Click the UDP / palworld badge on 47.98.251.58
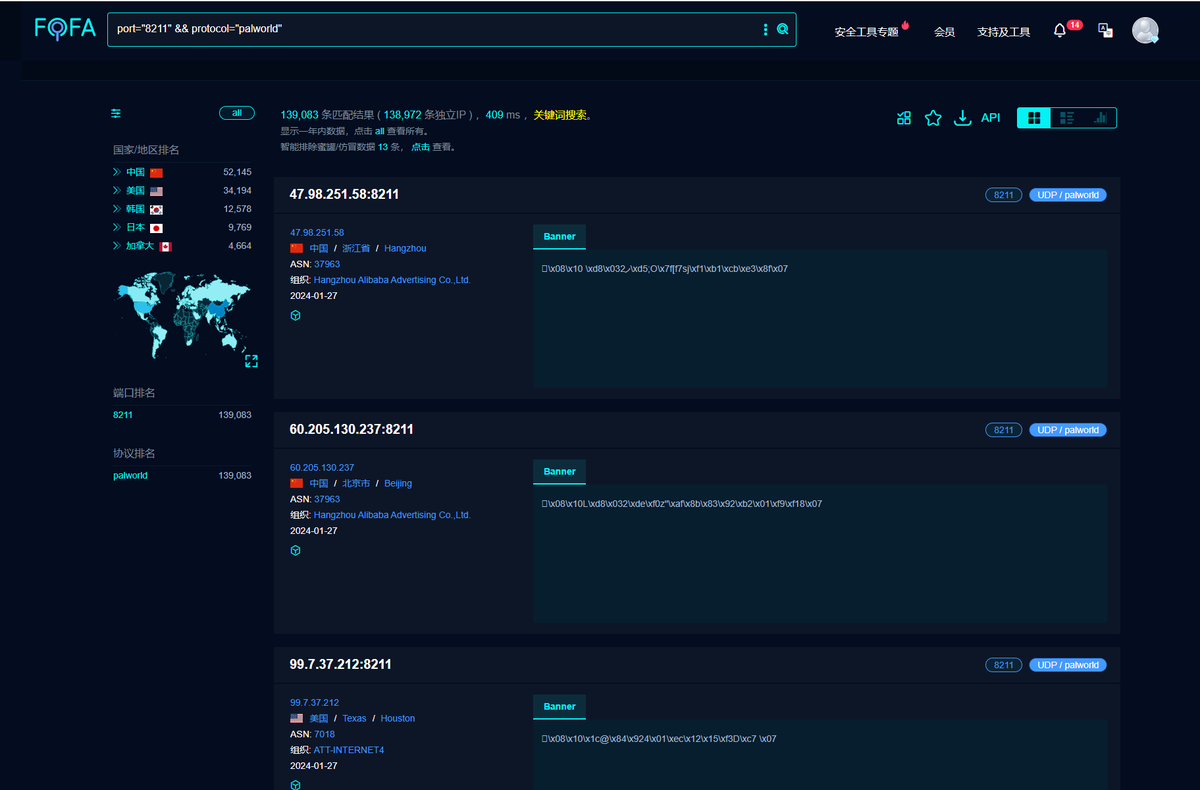Screen dimensions: 1200x790 (x=1068, y=195)
